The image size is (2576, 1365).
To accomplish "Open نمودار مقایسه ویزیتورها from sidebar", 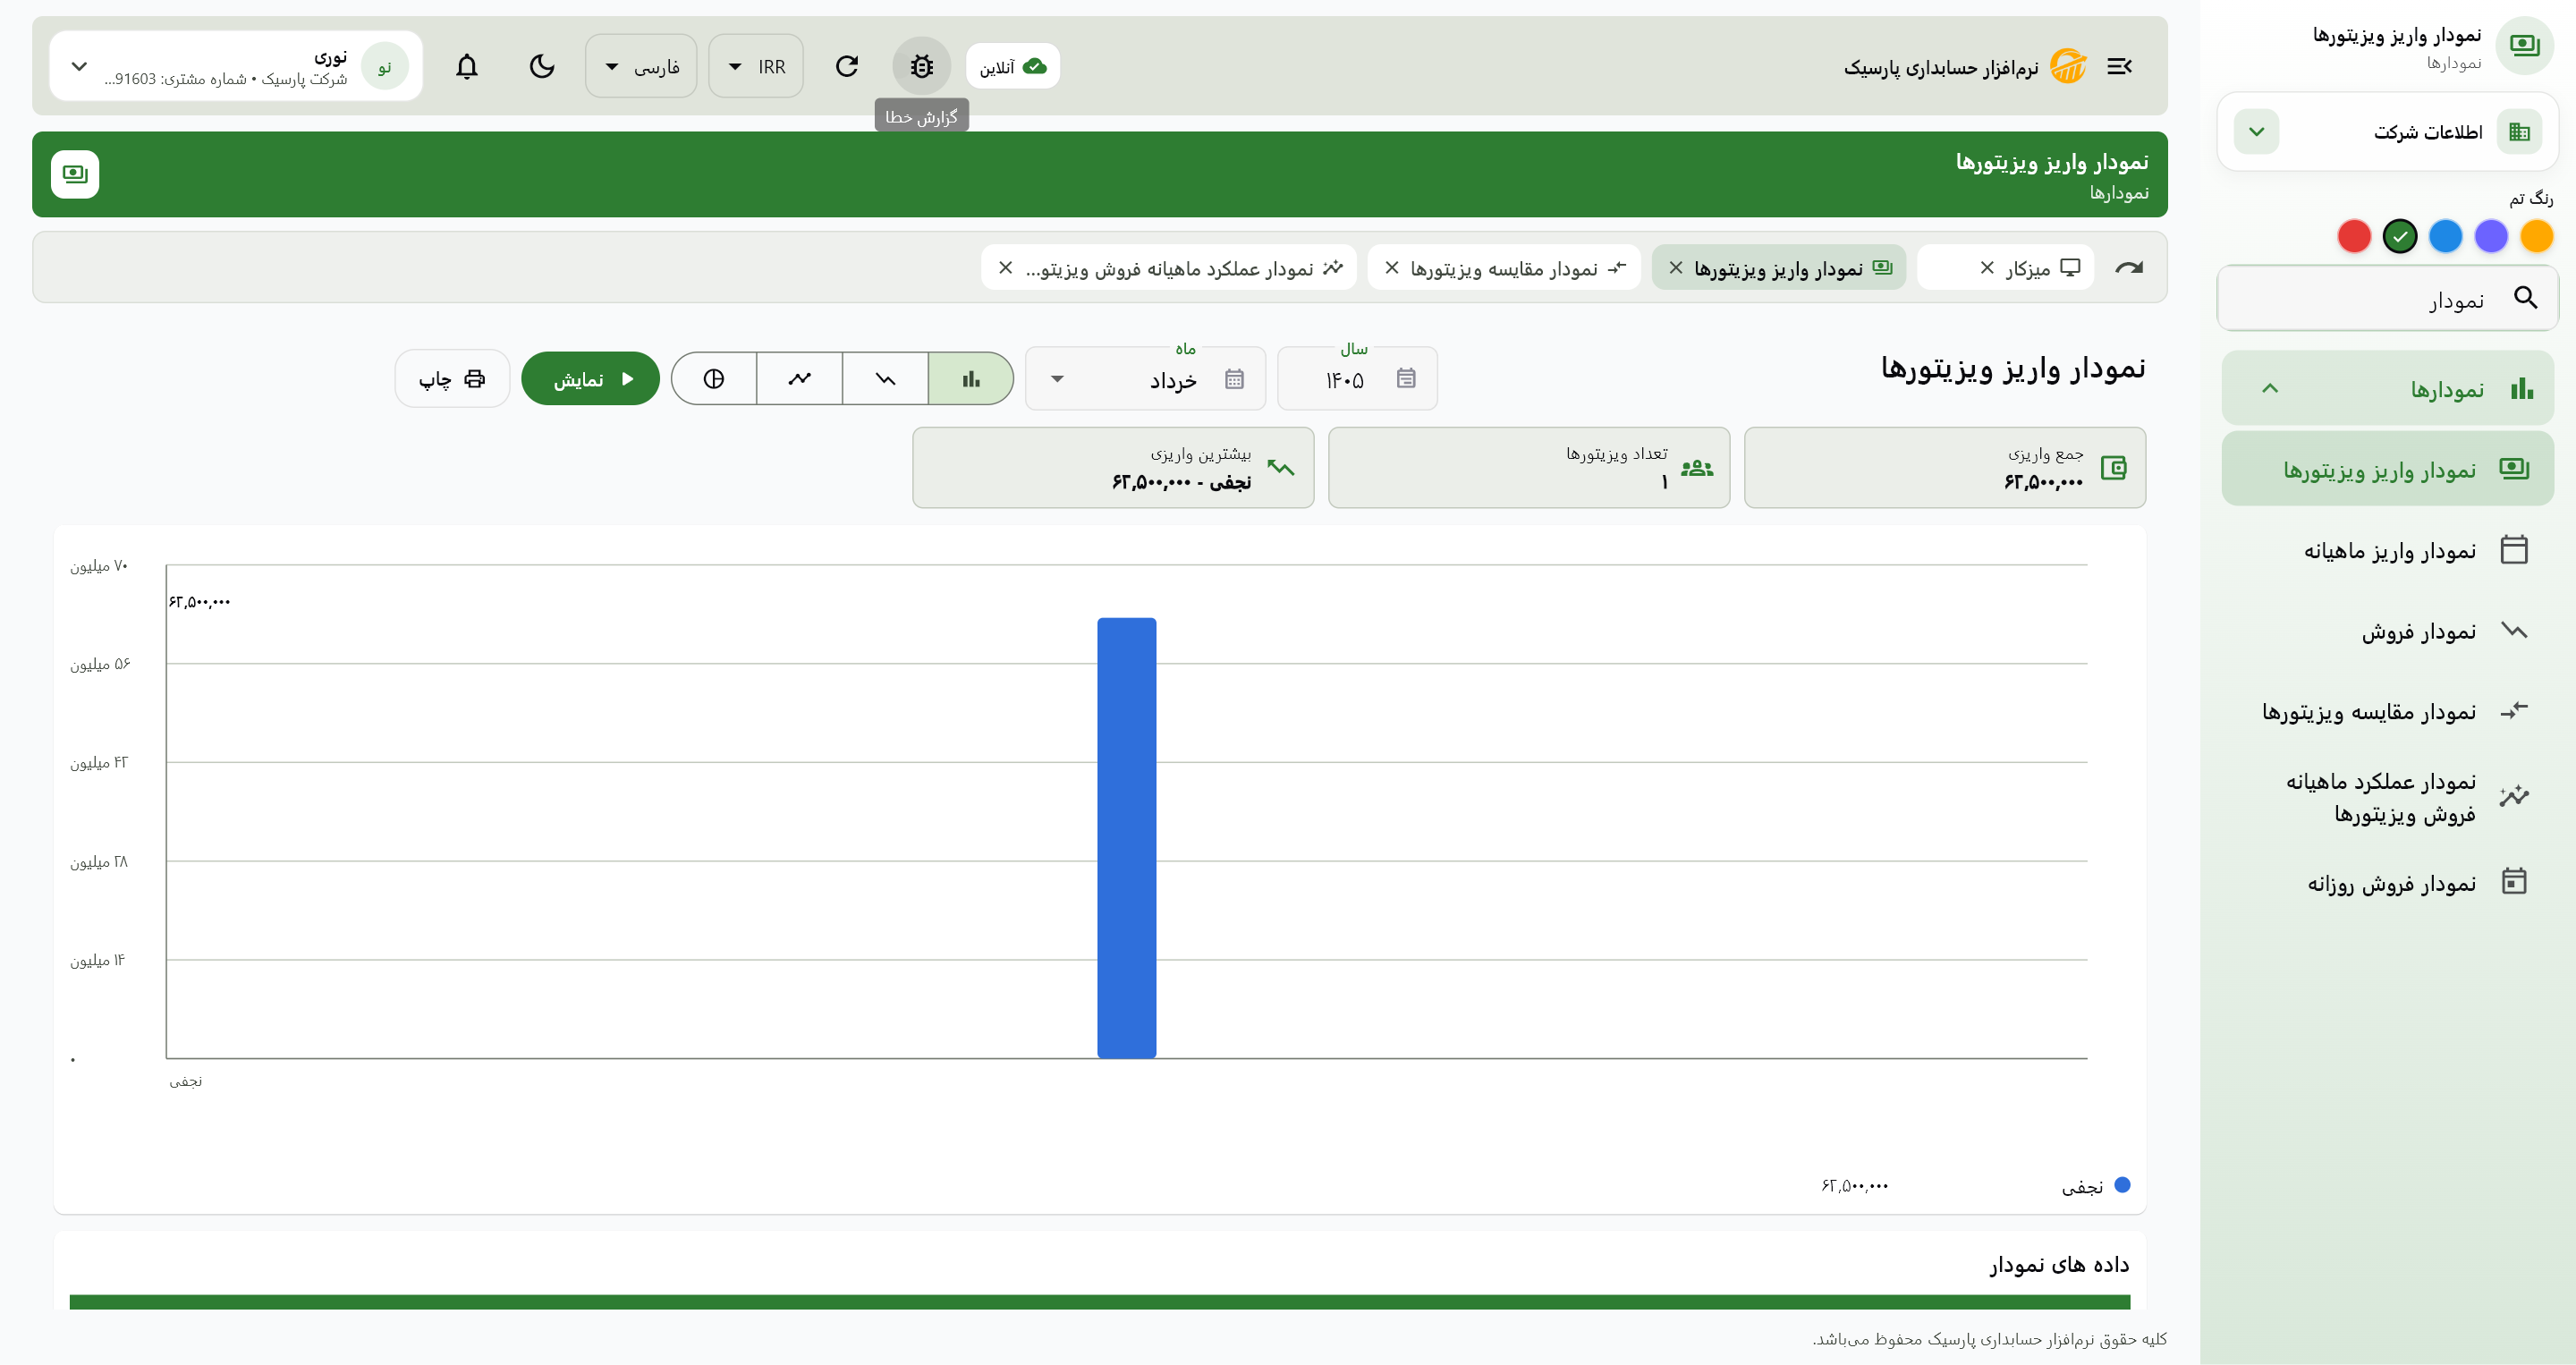I will (2387, 711).
